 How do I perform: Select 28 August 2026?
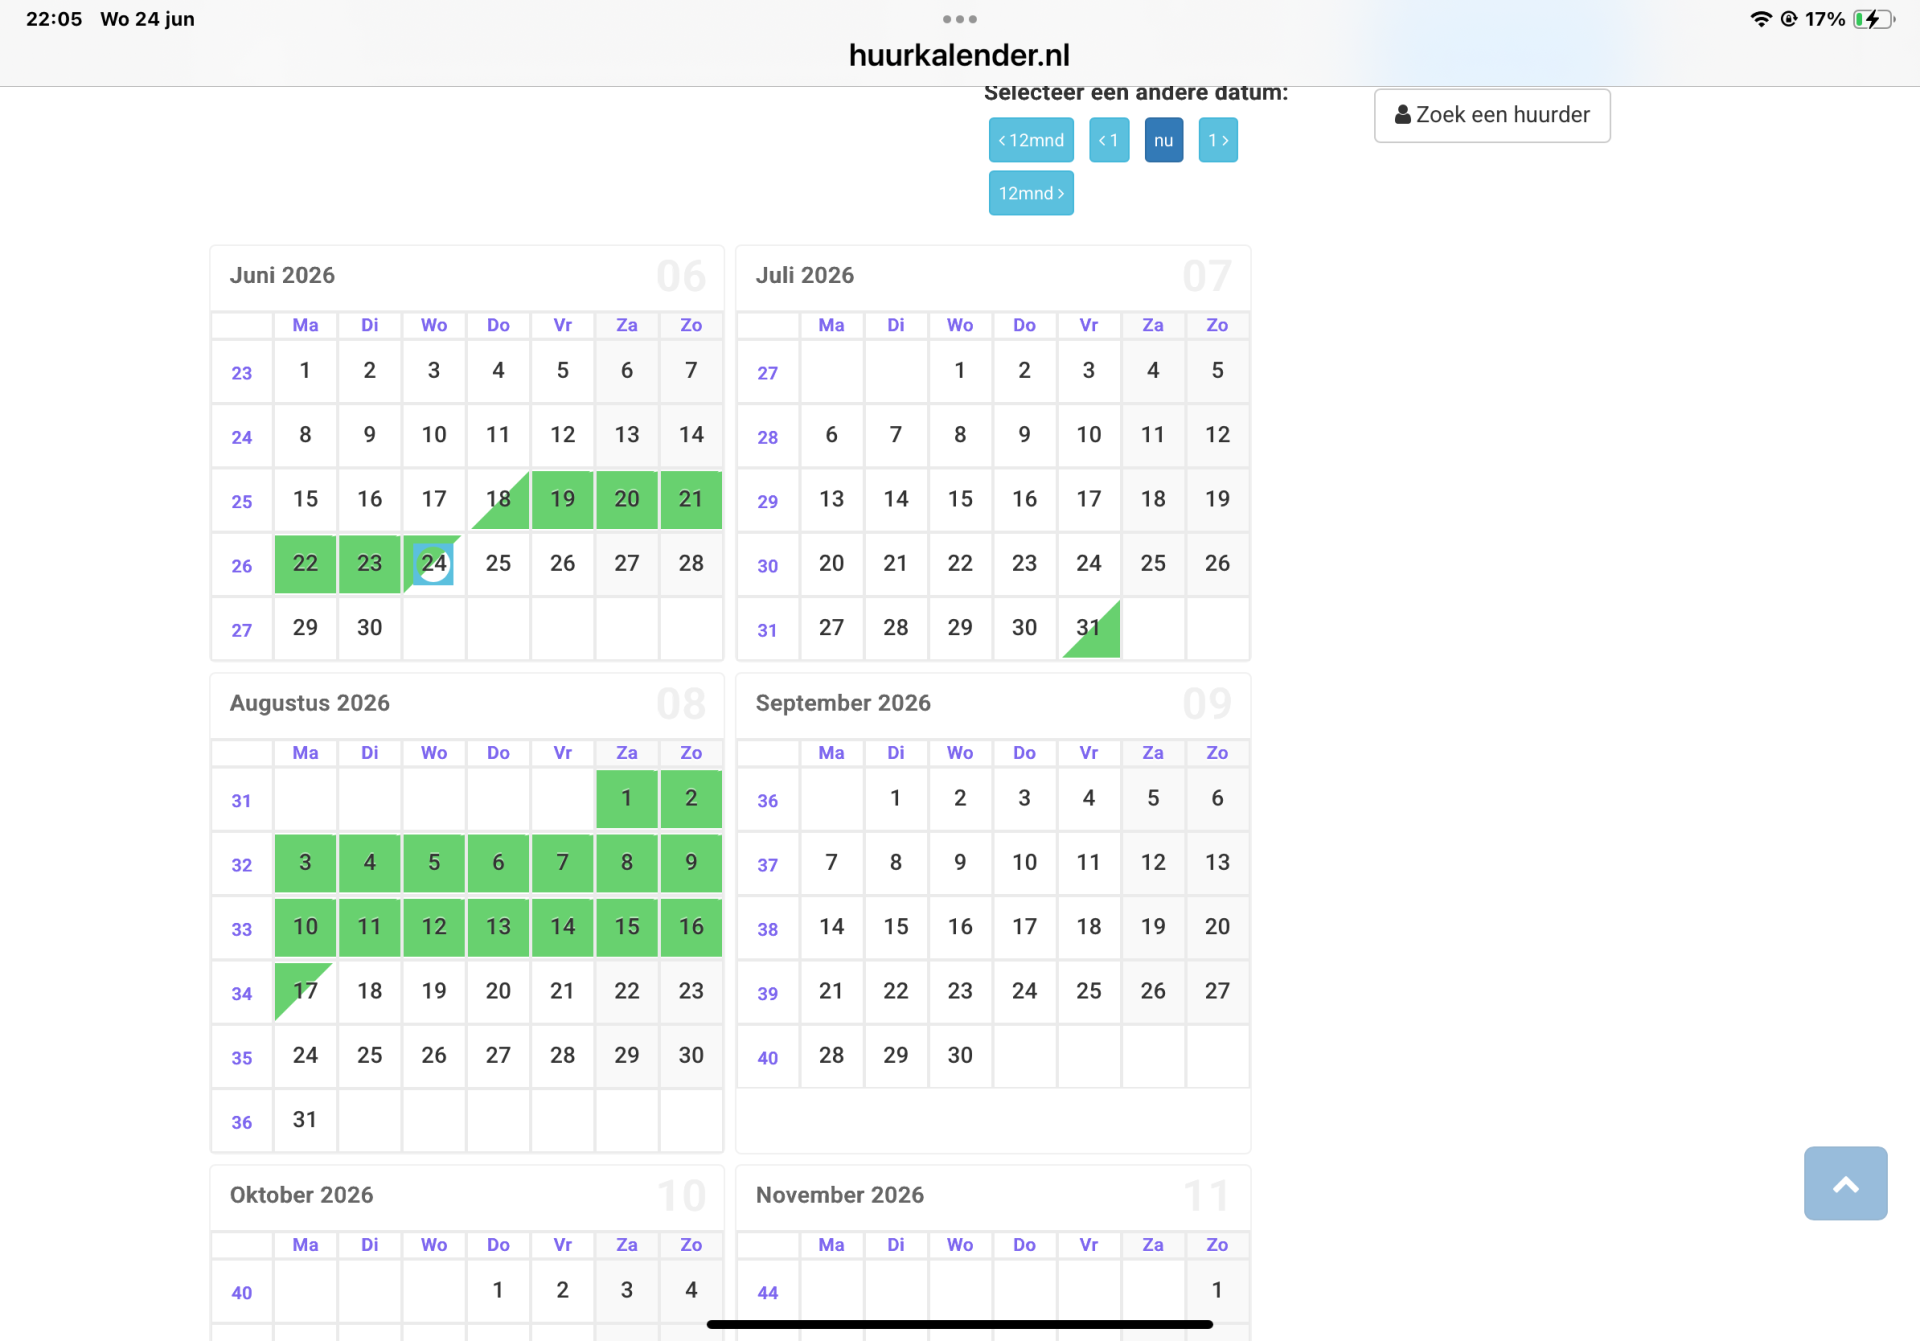pyautogui.click(x=563, y=1055)
